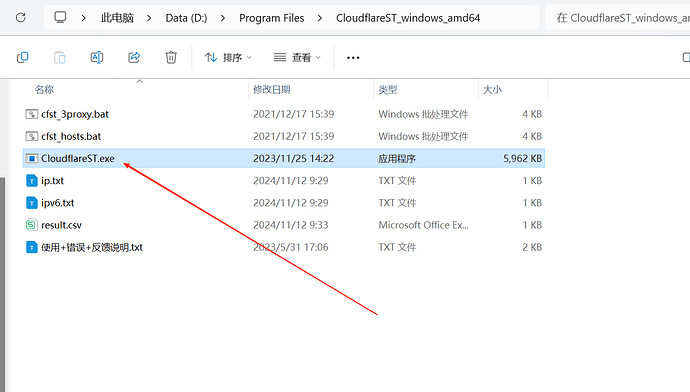Image resolution: width=690 pixels, height=392 pixels.
Task: Sort by the 类型 column header
Action: pyautogui.click(x=388, y=90)
